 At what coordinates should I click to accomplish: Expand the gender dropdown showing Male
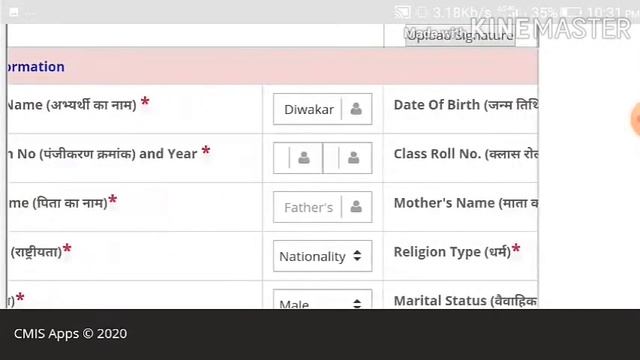pyautogui.click(x=322, y=299)
